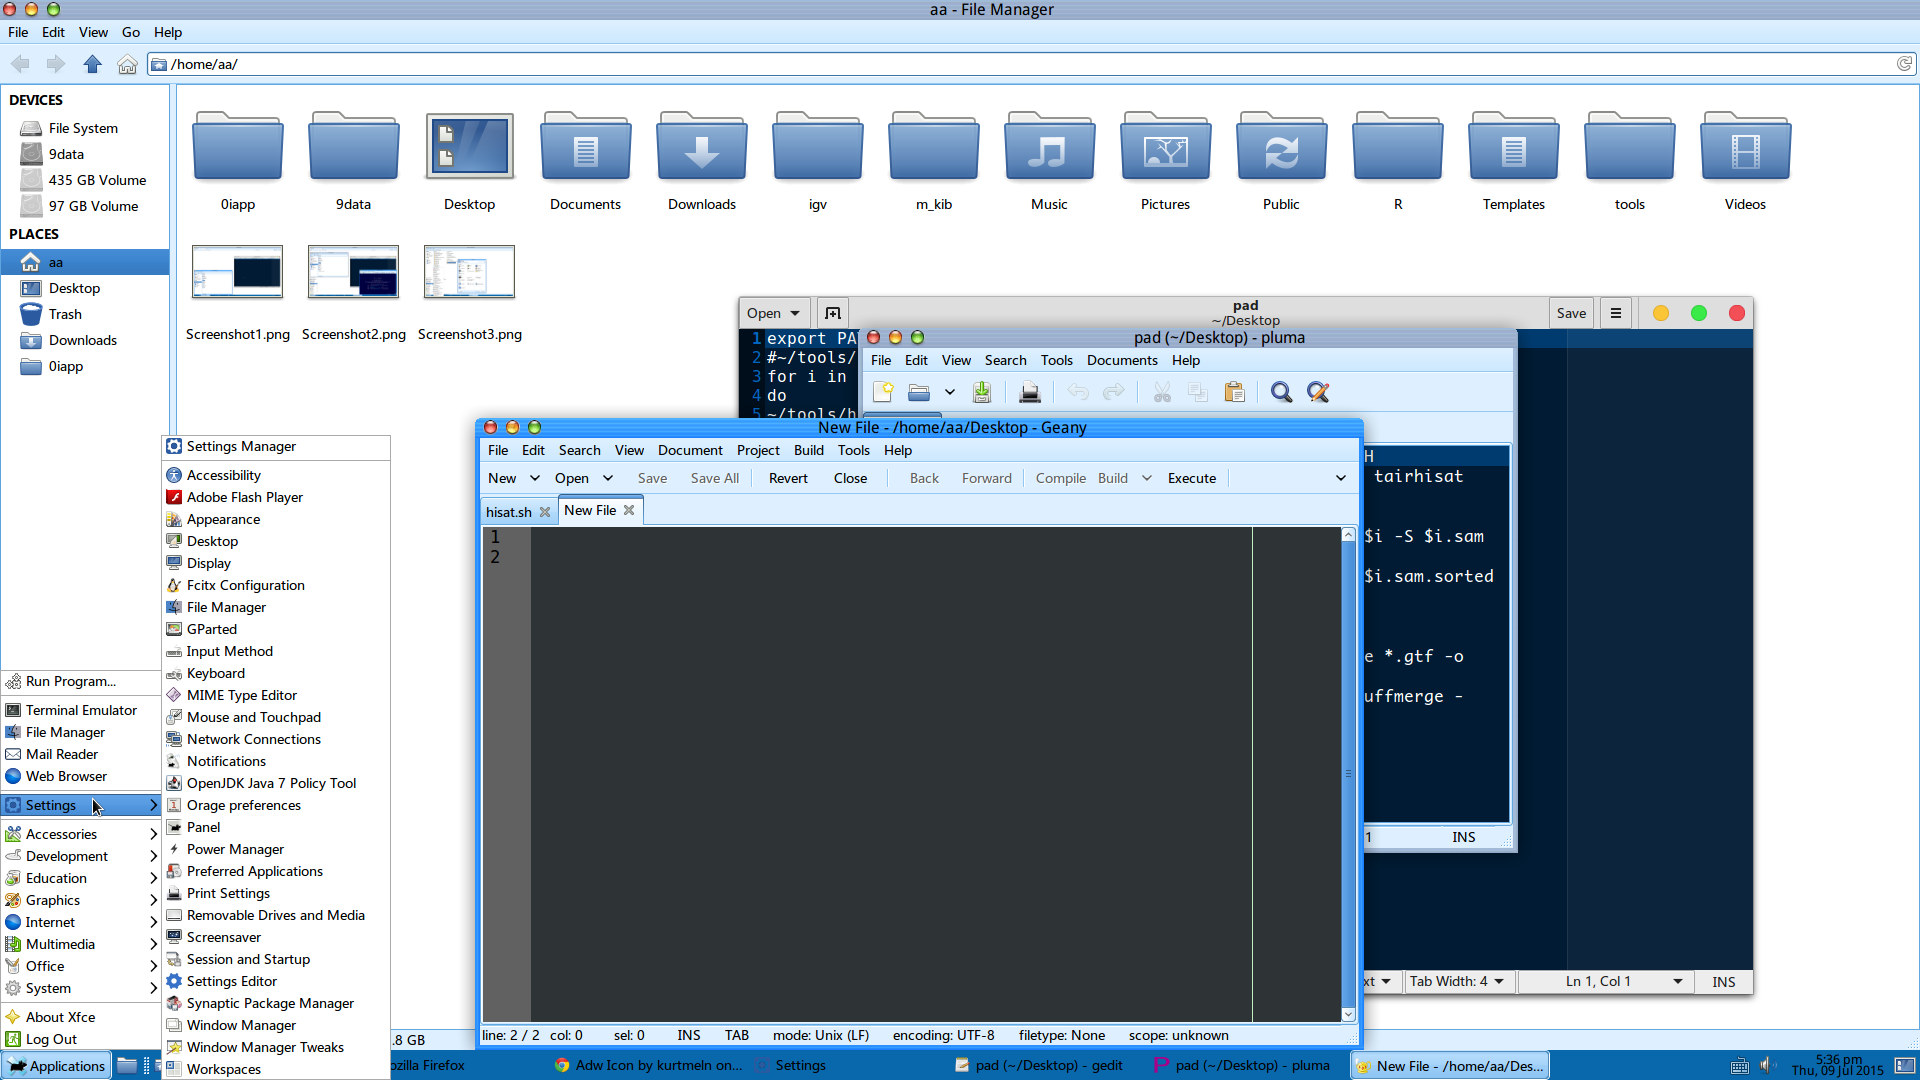The height and width of the screenshot is (1080, 1920).
Task: Close the hisat.sh tab in Geany
Action: 545,512
